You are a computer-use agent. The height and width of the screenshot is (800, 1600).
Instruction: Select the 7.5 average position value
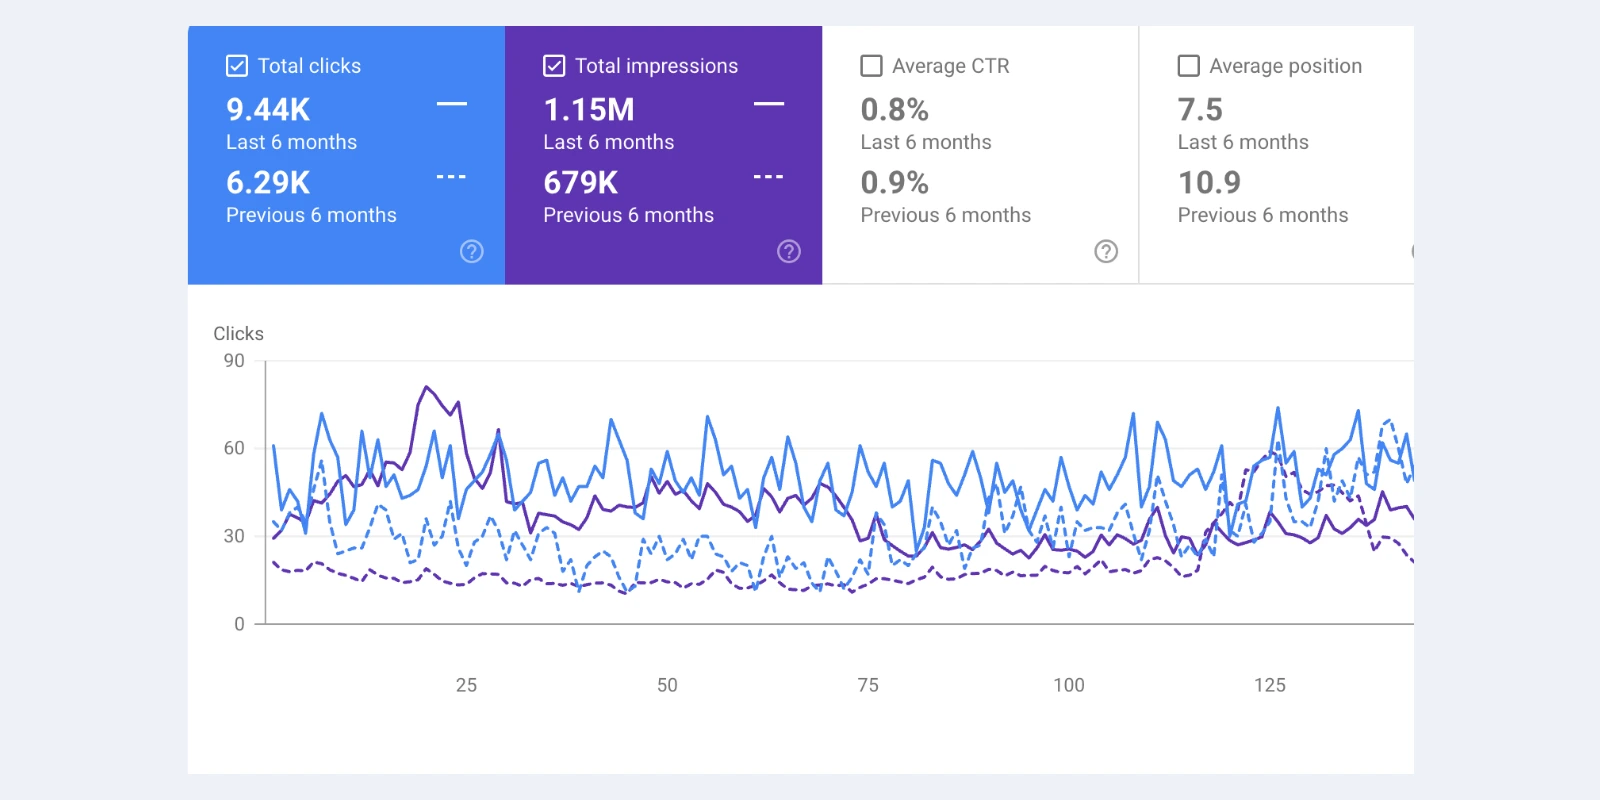[x=1200, y=109]
